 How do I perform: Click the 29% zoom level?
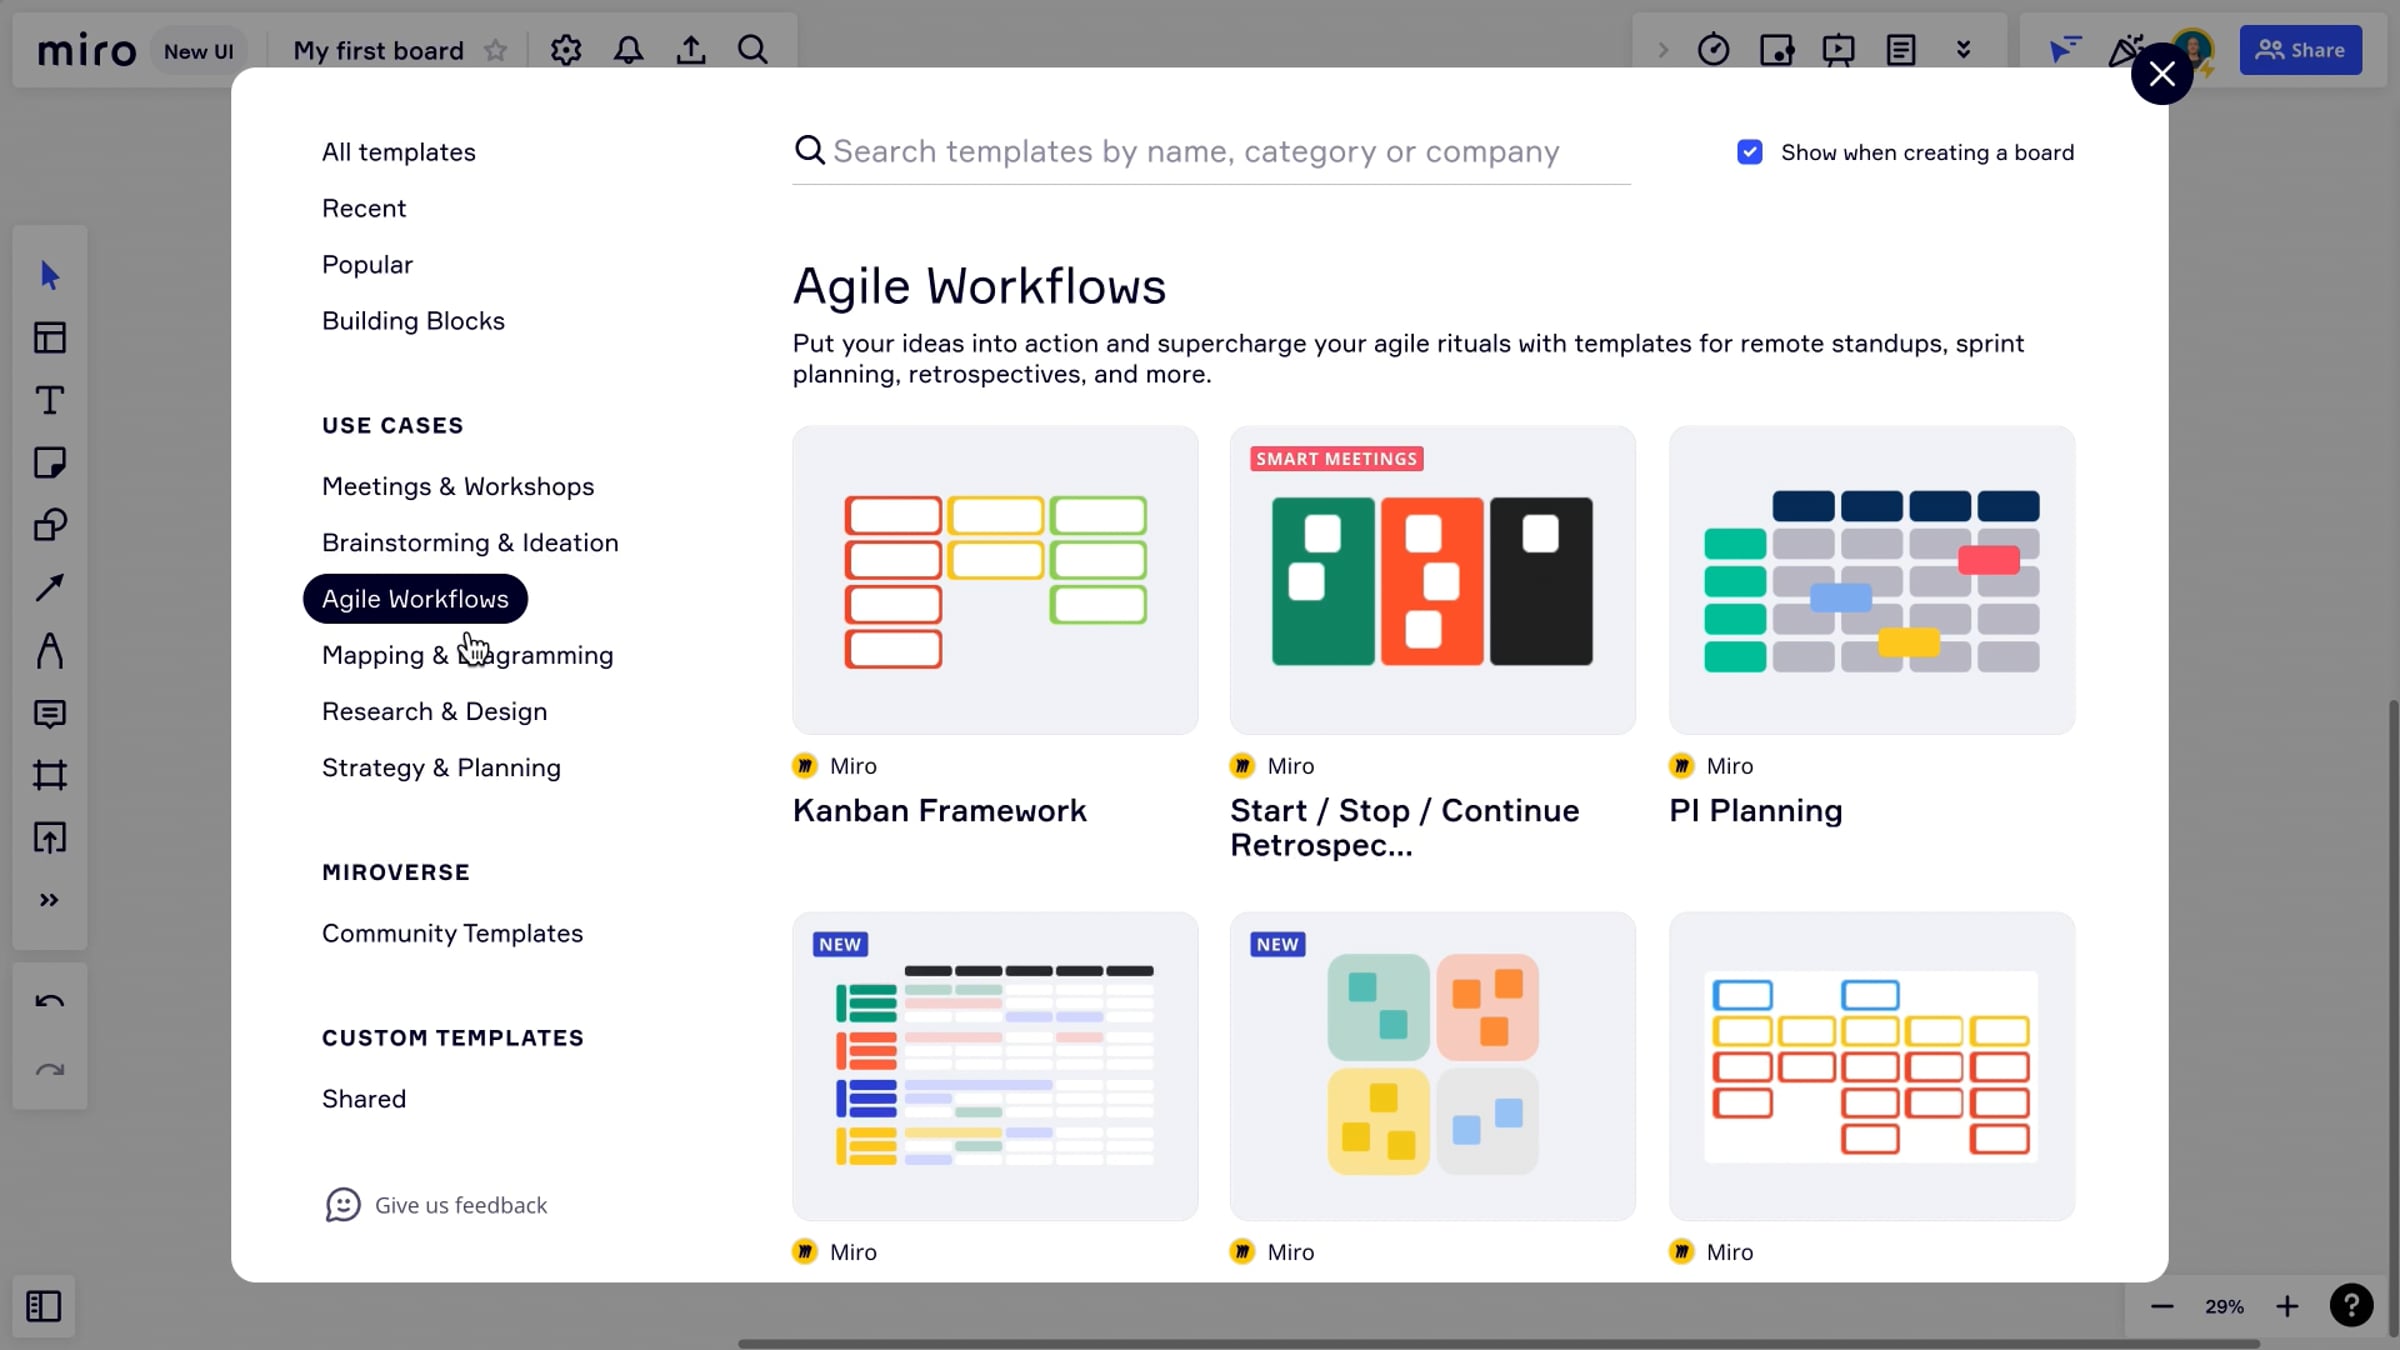[x=2224, y=1306]
